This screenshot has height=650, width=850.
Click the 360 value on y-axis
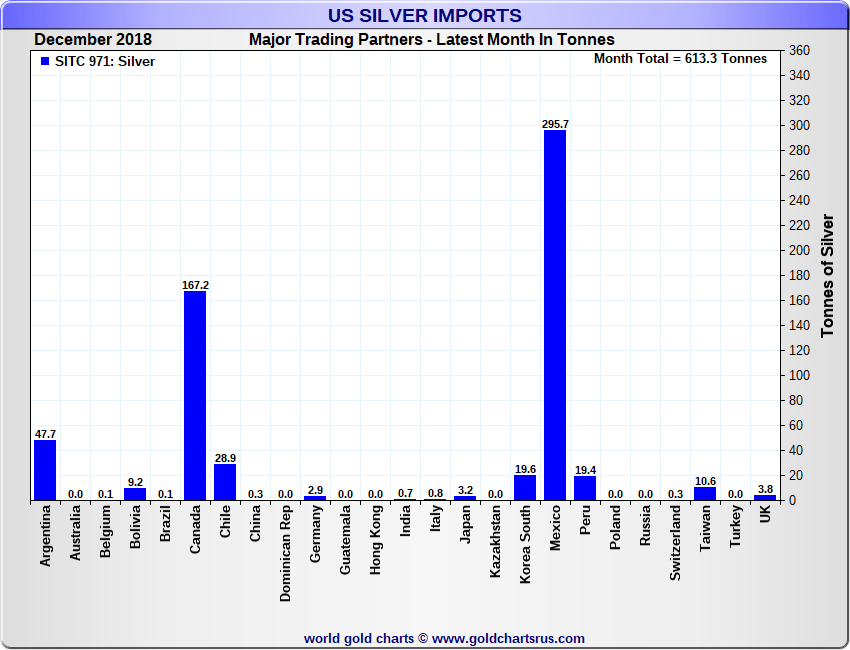pyautogui.click(x=798, y=51)
